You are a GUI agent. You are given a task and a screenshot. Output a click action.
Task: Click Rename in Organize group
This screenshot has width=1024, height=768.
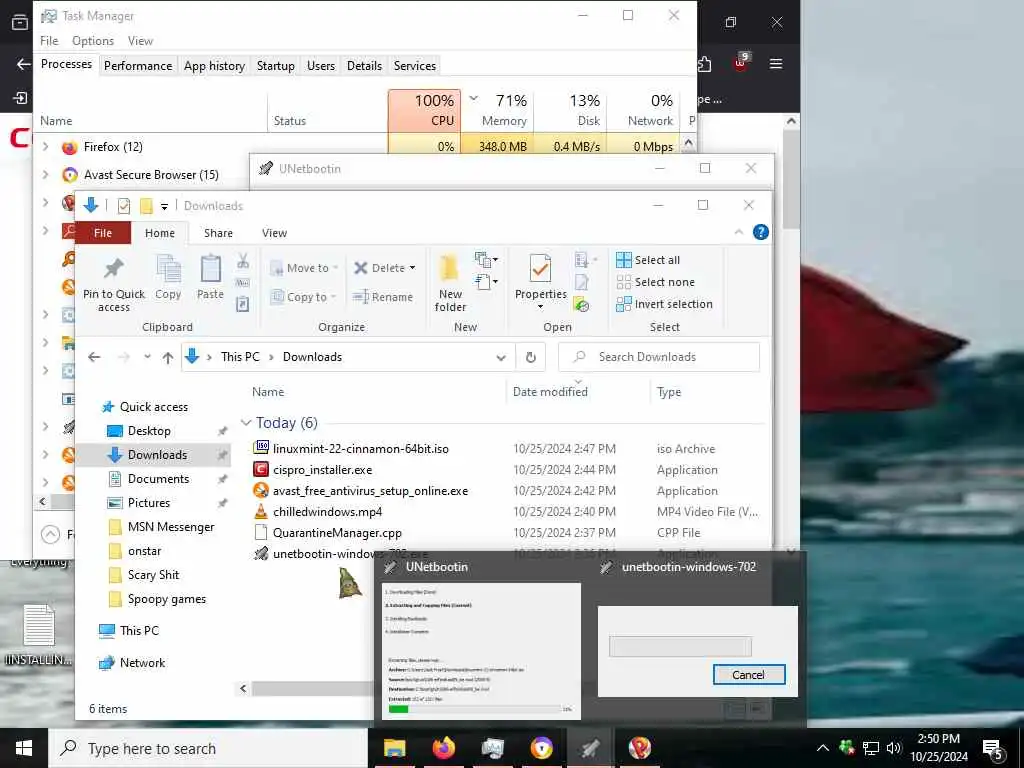pos(383,297)
